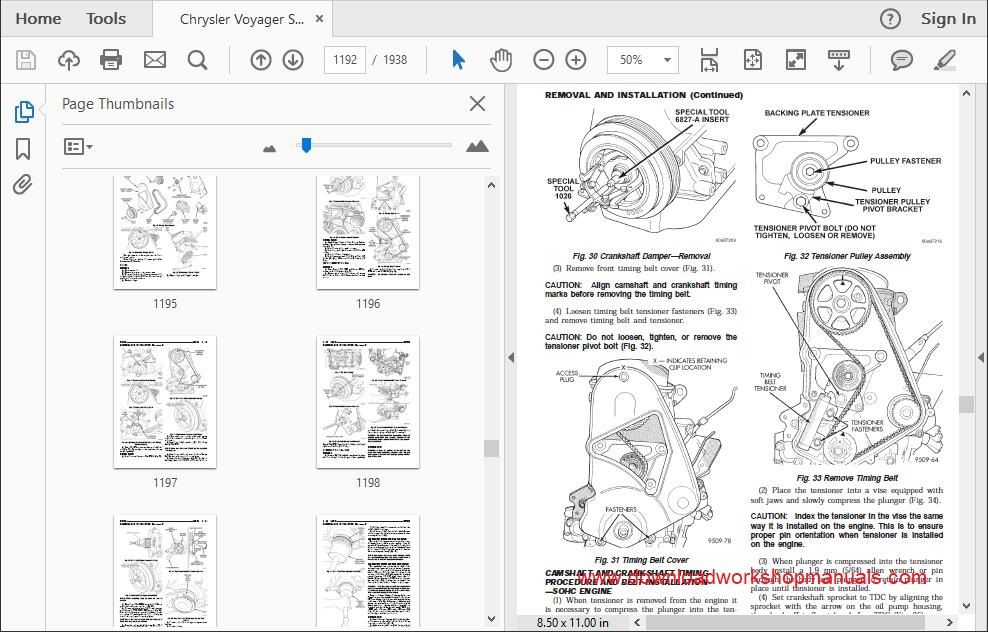Print the document

(x=111, y=60)
